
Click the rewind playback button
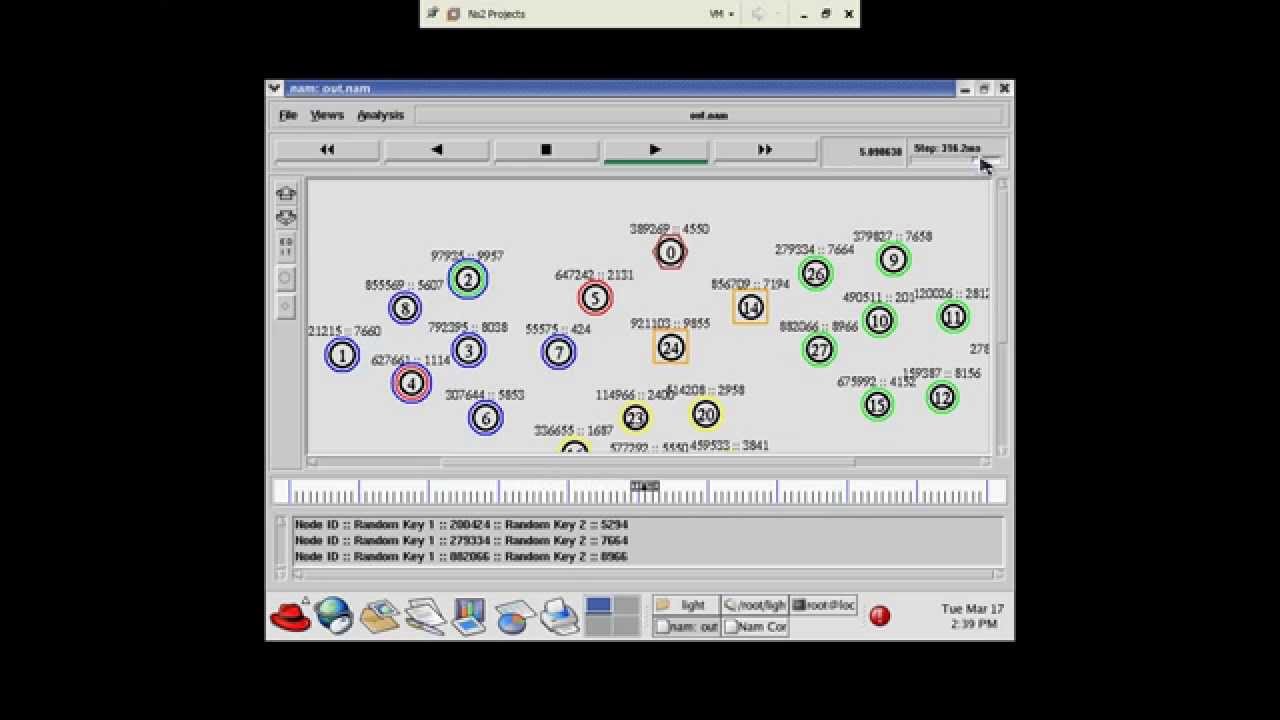click(327, 150)
